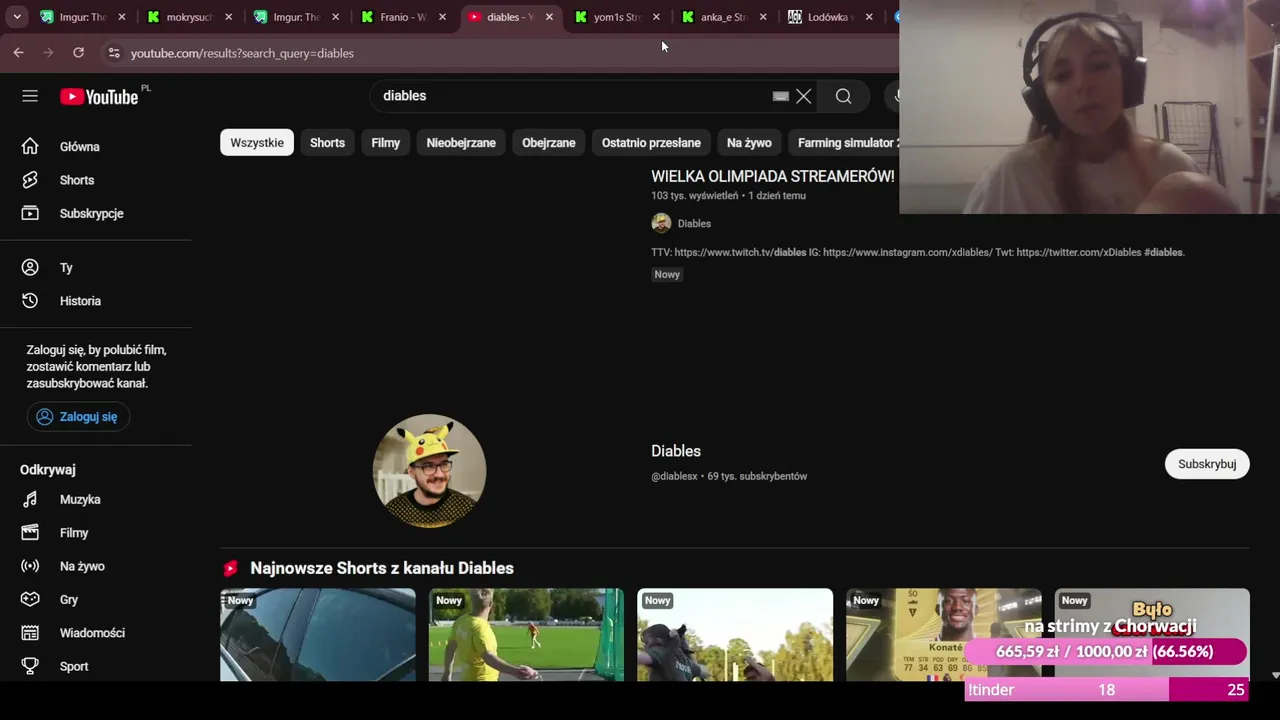Switch to the mokrysuch browser tab
The image size is (1280, 720).
[x=190, y=17]
